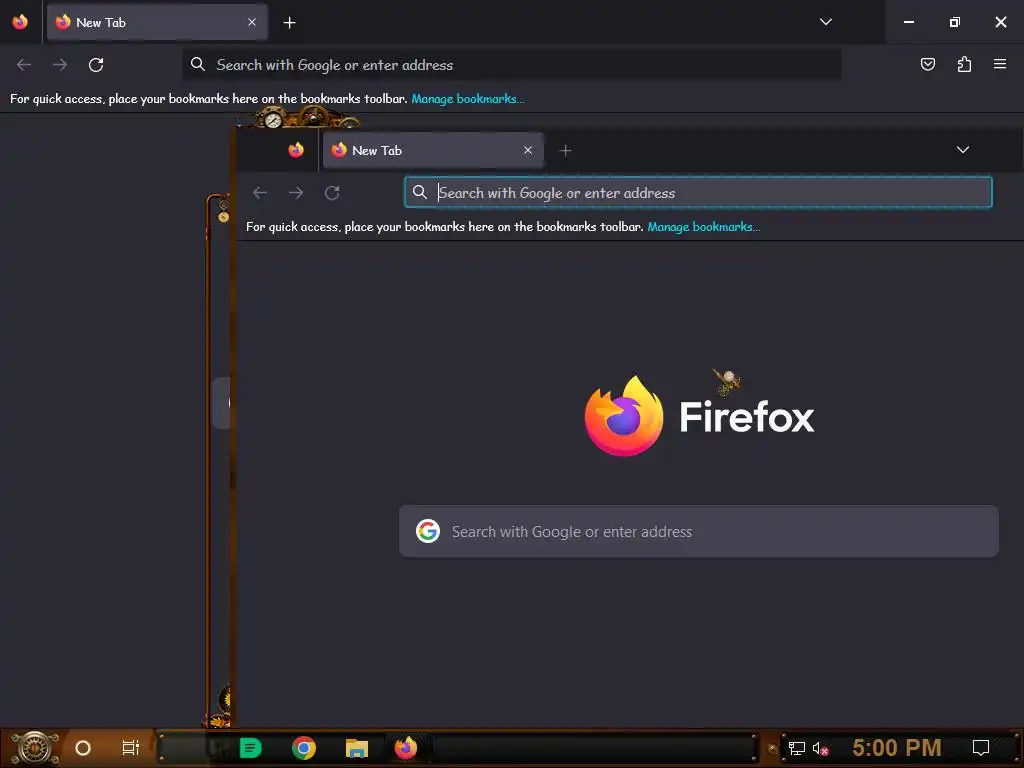This screenshot has height=768, width=1024.
Task: Click the Firefox View icon in front window
Action: pyautogui.click(x=296, y=150)
